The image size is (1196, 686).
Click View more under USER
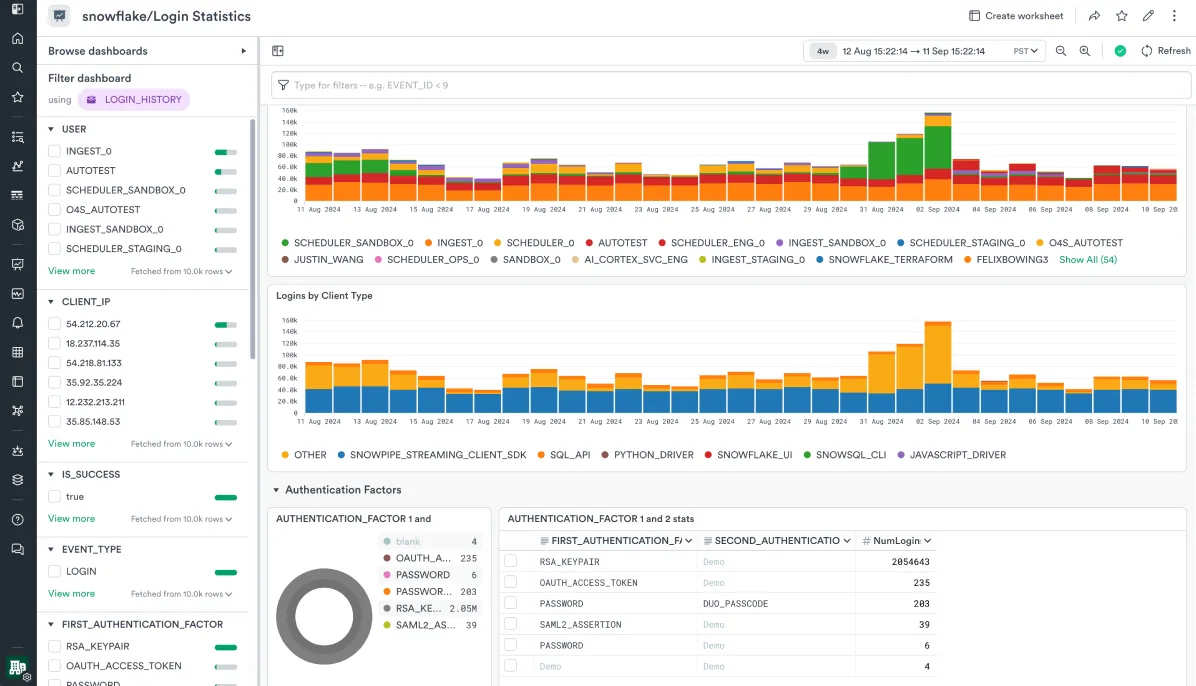(72, 271)
